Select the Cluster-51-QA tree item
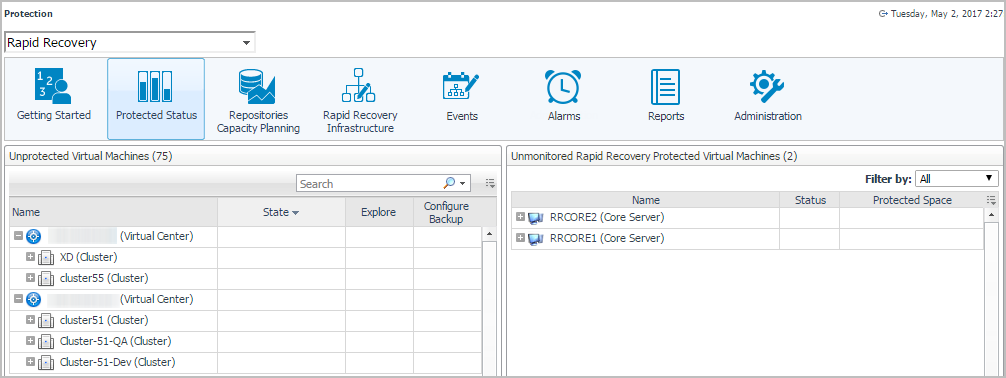Viewport: 1006px width, 378px height. [115, 341]
